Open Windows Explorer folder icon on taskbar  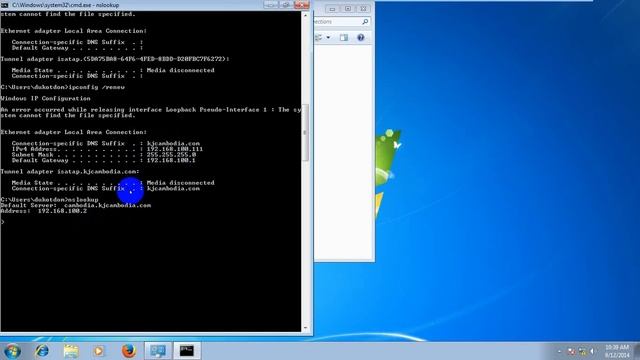(x=71, y=351)
